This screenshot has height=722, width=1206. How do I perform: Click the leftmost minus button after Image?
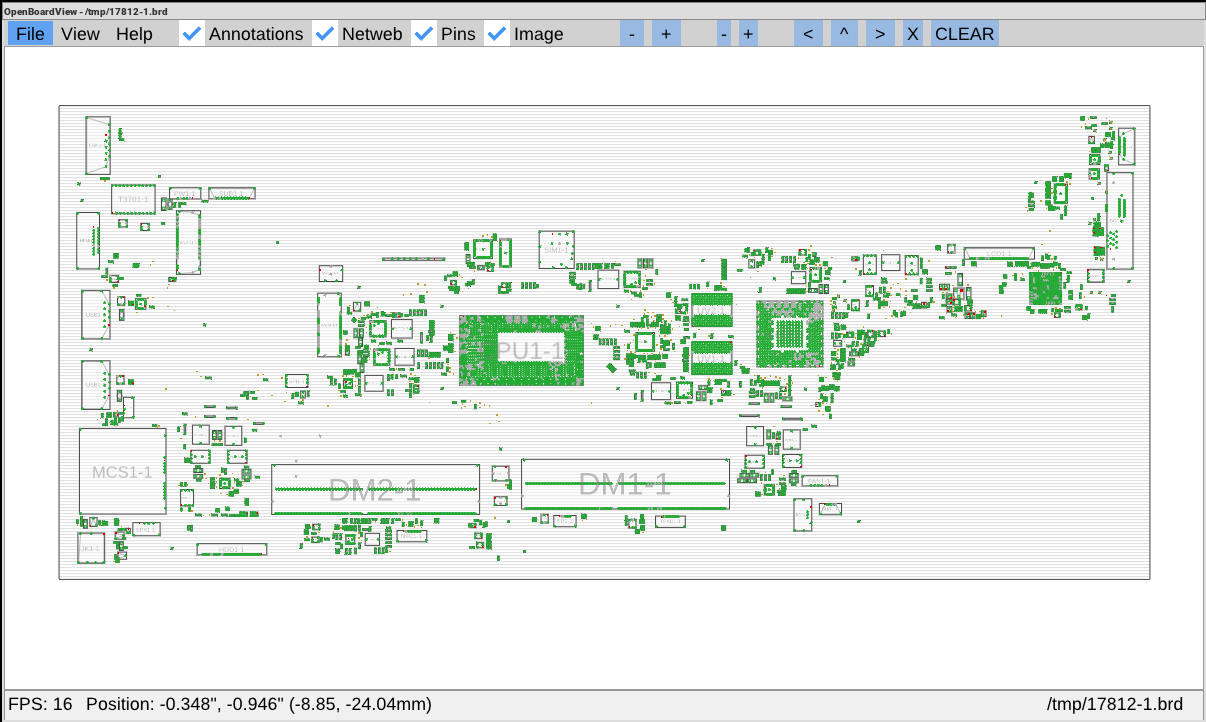(631, 34)
